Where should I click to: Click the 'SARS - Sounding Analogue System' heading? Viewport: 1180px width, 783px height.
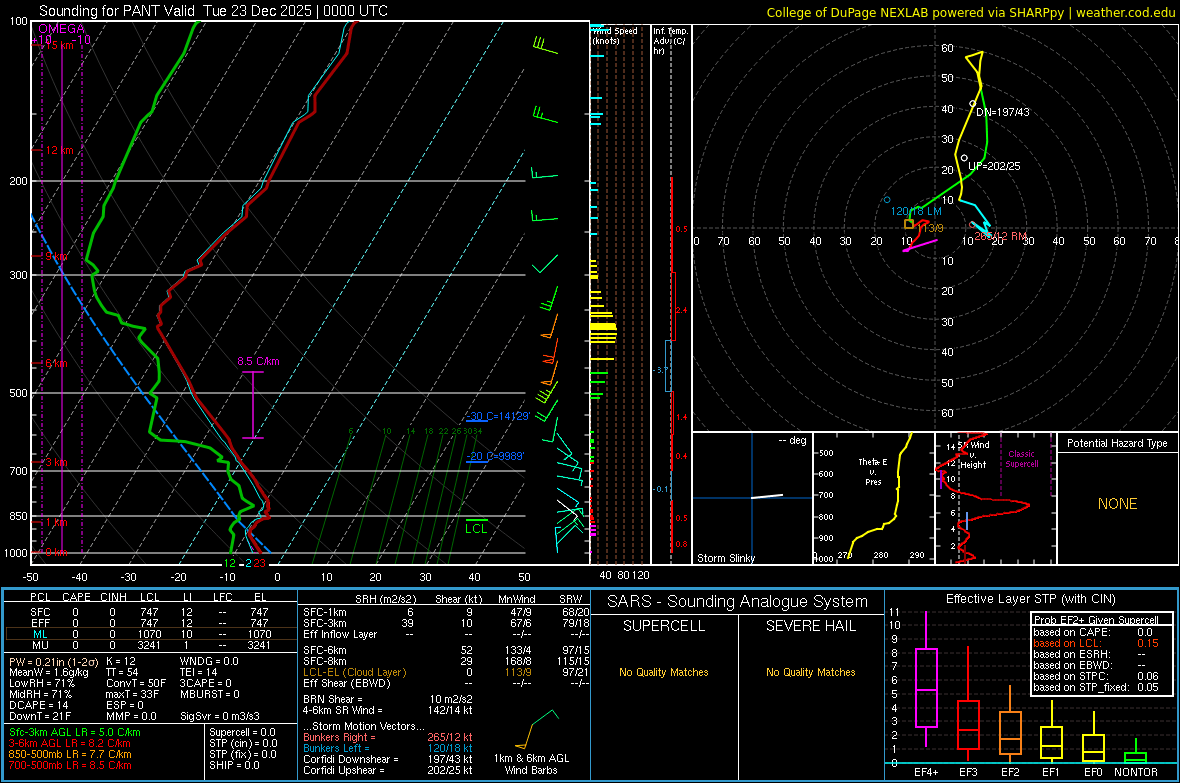point(738,602)
